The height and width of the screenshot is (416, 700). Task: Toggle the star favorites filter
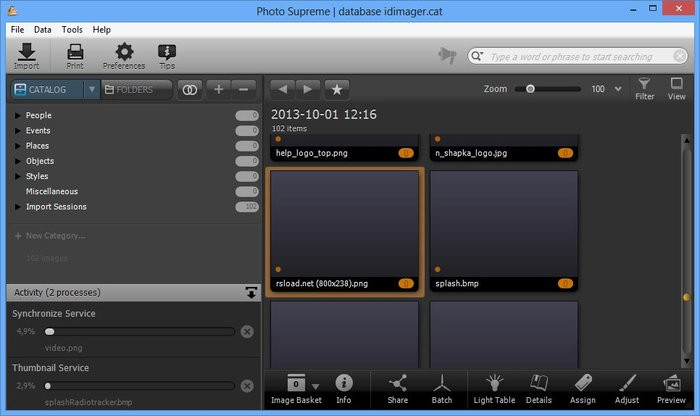338,89
